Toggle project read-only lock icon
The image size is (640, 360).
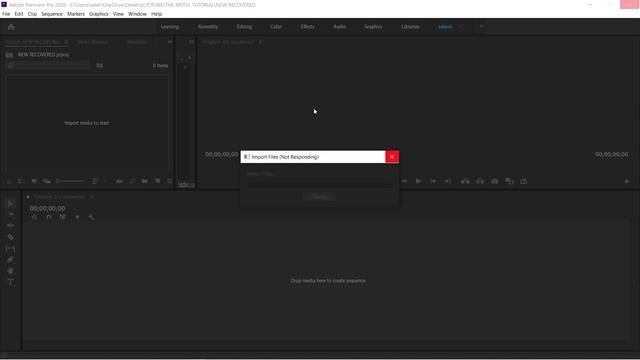coord(9,181)
